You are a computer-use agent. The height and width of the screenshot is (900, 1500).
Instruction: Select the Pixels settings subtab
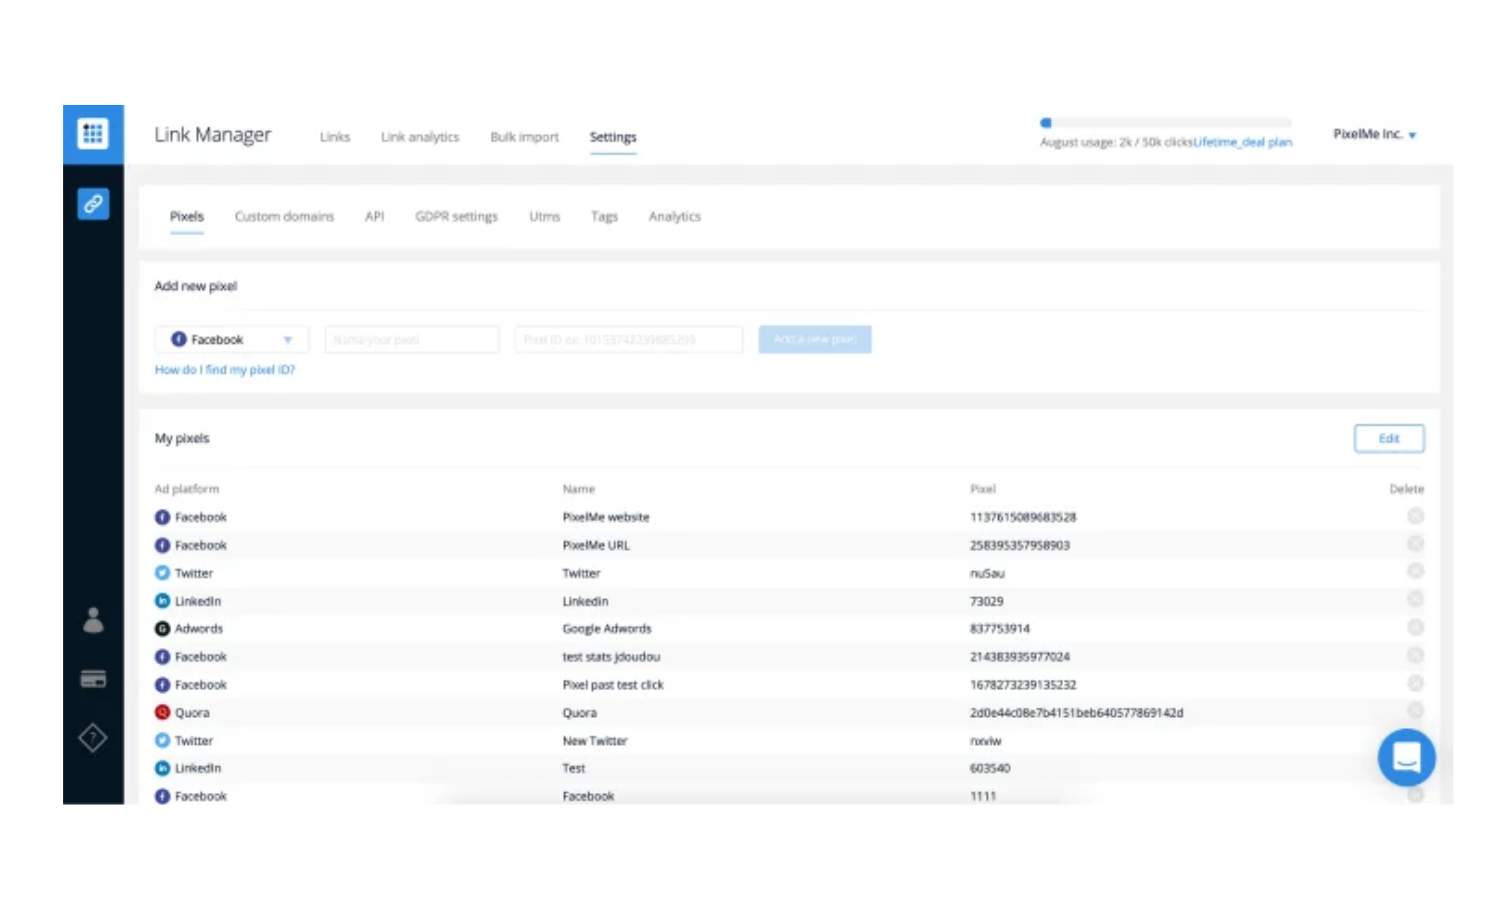187,216
